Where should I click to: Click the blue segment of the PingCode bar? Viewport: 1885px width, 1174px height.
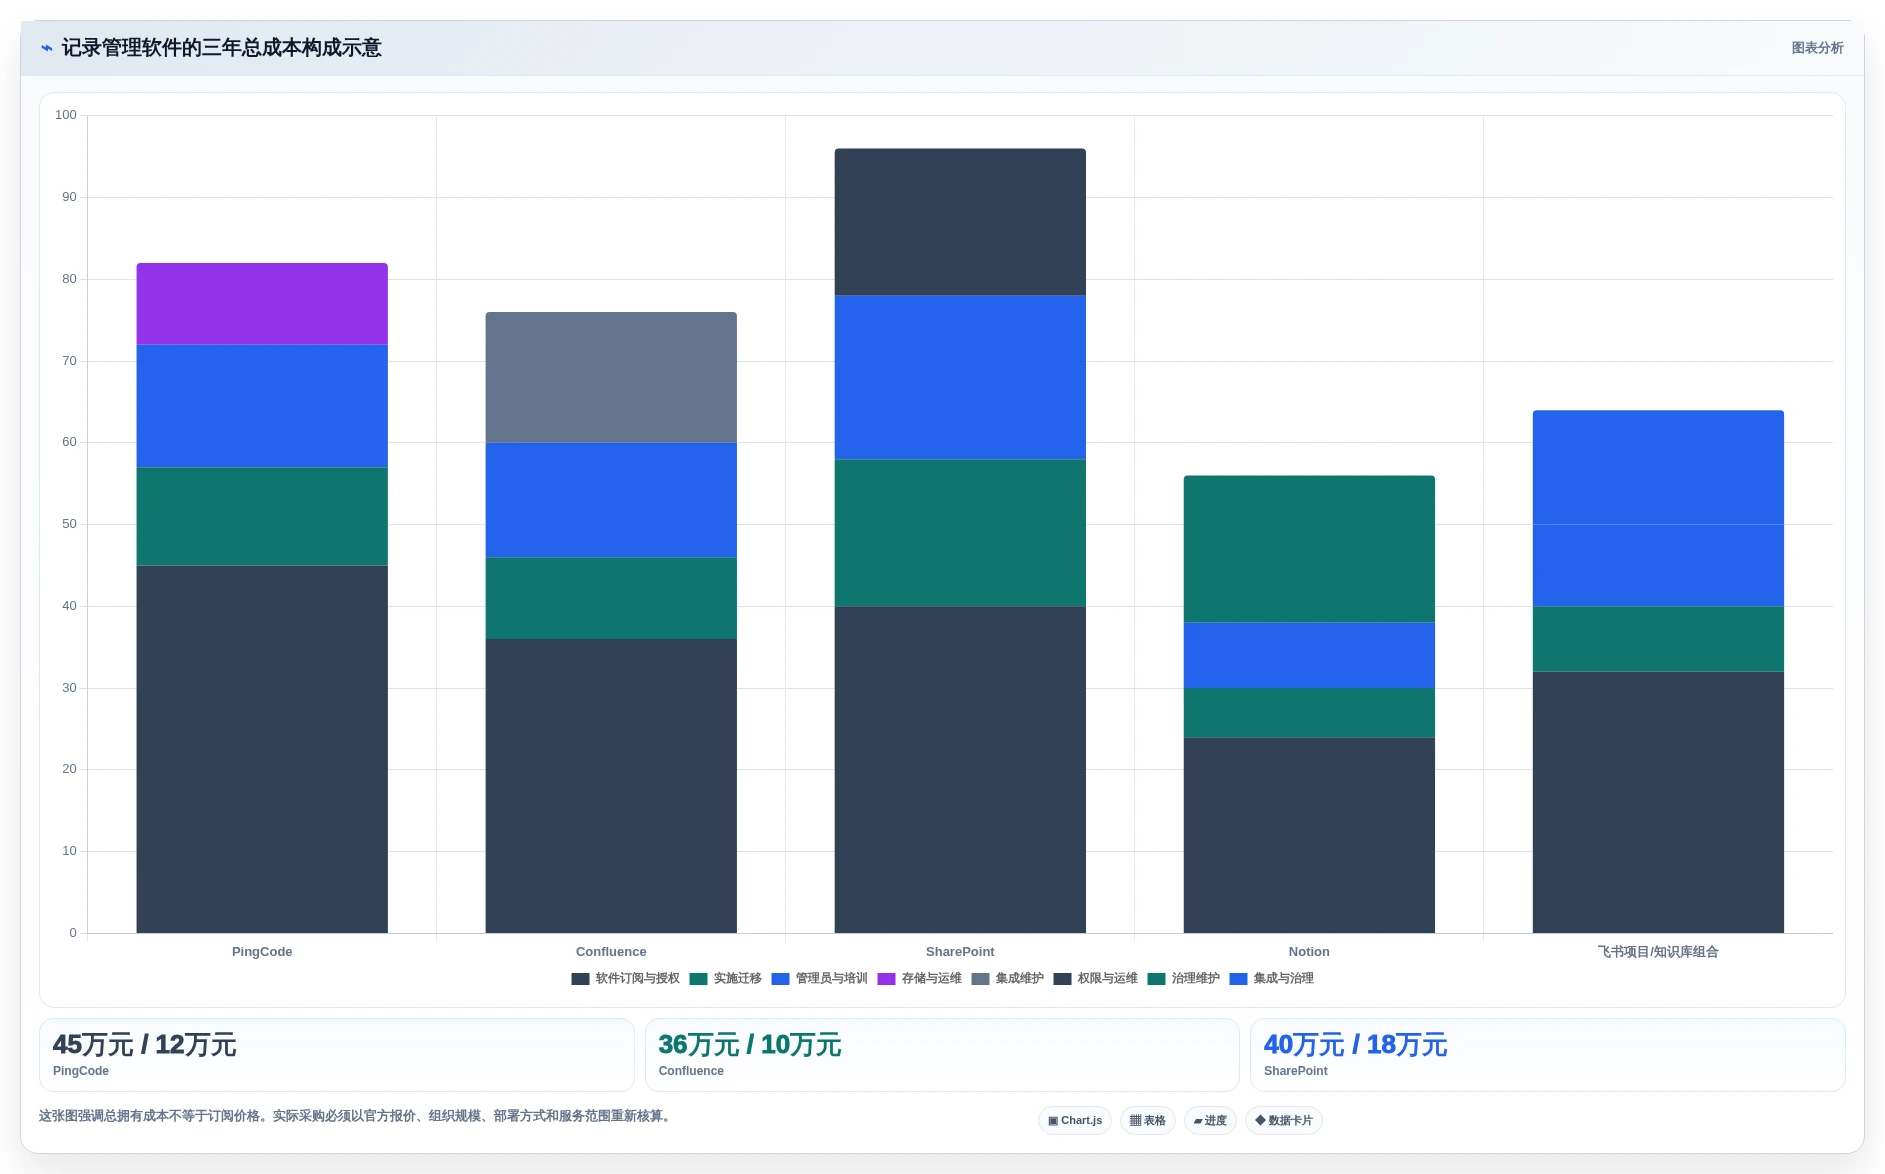click(x=262, y=406)
